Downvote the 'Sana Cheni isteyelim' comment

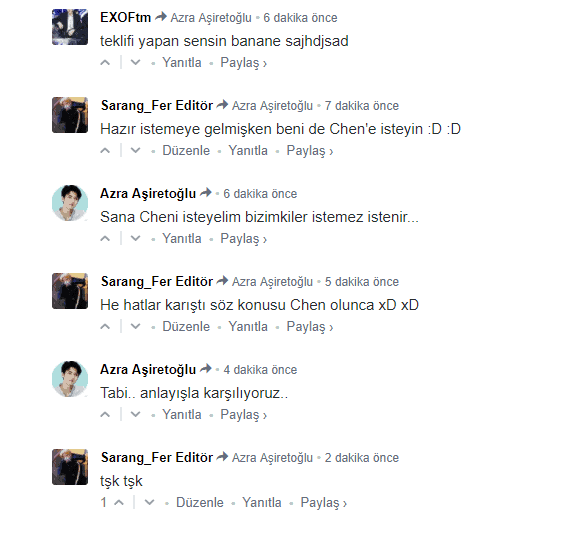click(x=135, y=239)
